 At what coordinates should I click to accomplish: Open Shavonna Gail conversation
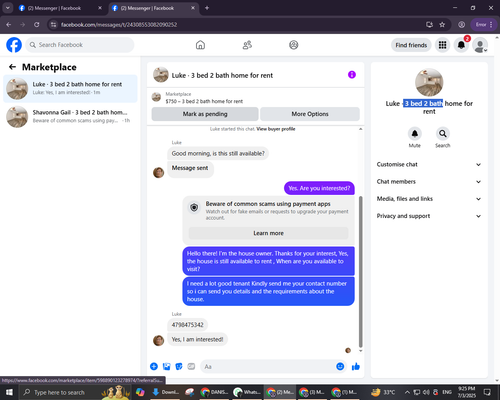(70, 117)
